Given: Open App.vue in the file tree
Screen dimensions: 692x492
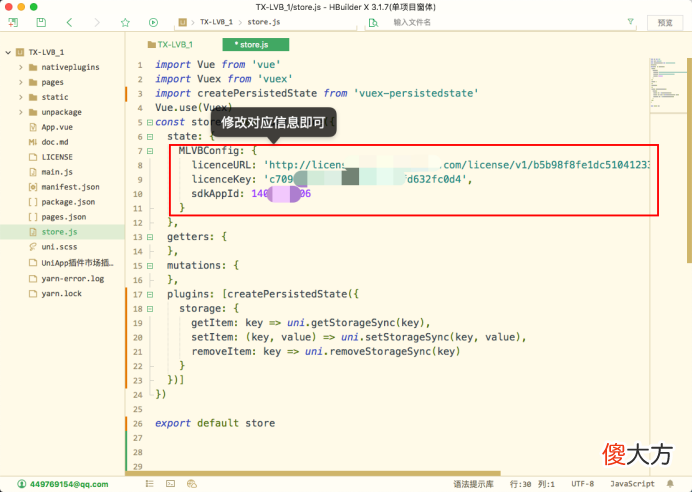Looking at the screenshot, I should [57, 127].
